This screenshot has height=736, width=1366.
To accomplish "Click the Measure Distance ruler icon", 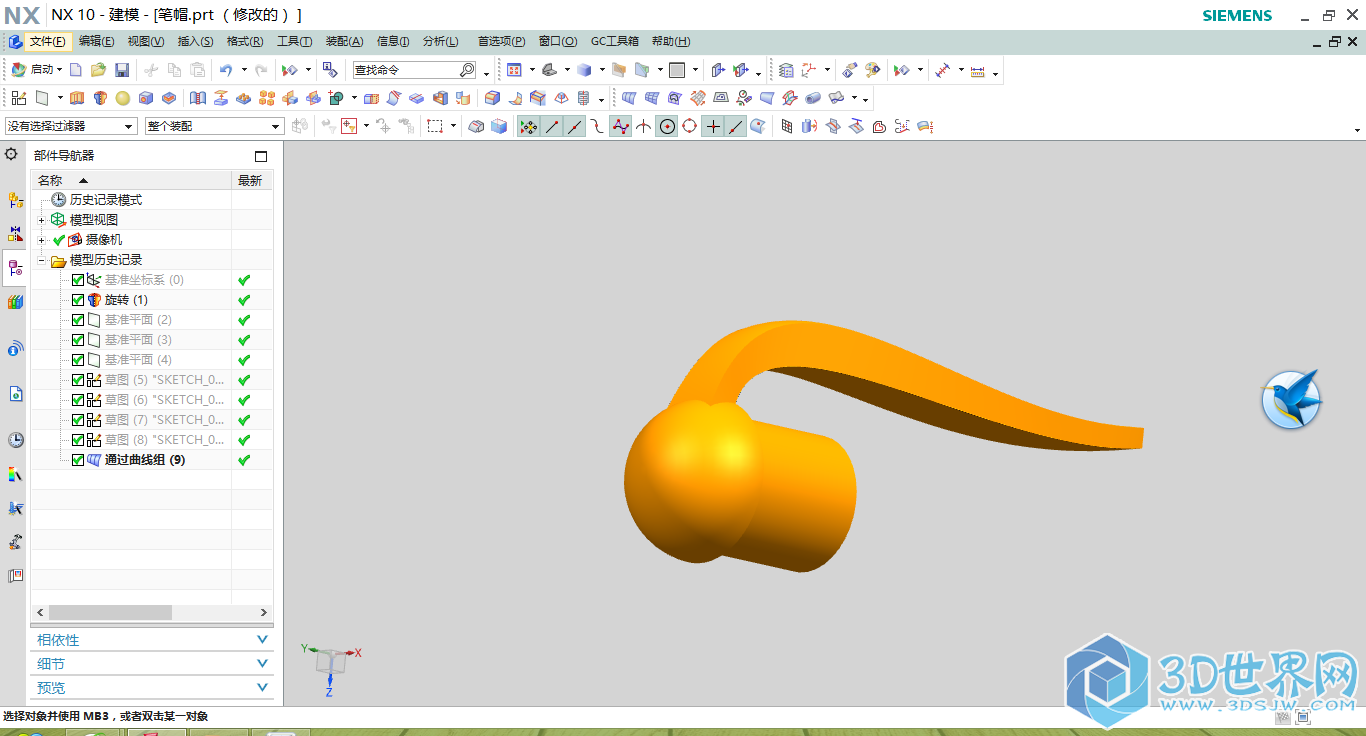I will [x=978, y=70].
